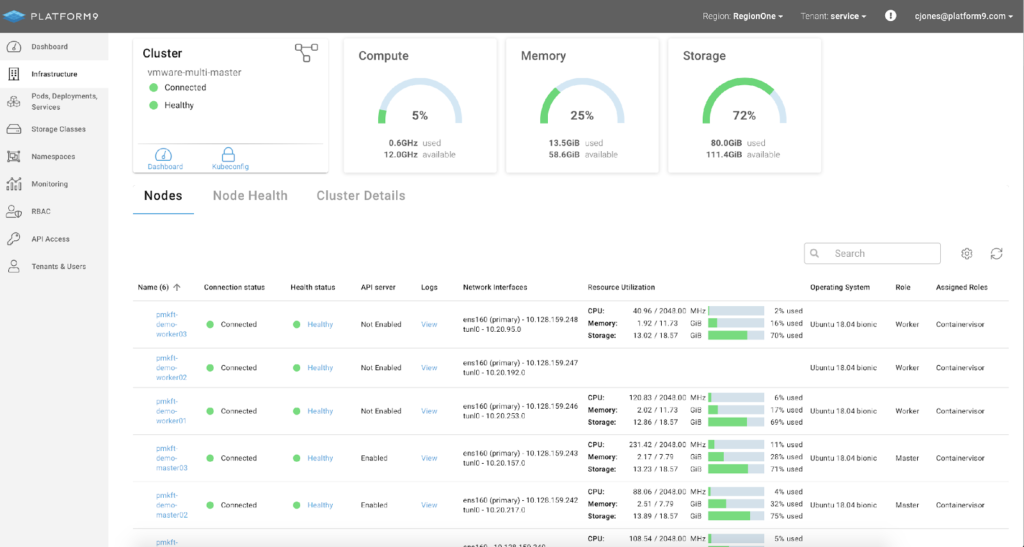Open the Storage Classes sidebar icon
Viewport: 1024px width, 547px height.
[14, 129]
